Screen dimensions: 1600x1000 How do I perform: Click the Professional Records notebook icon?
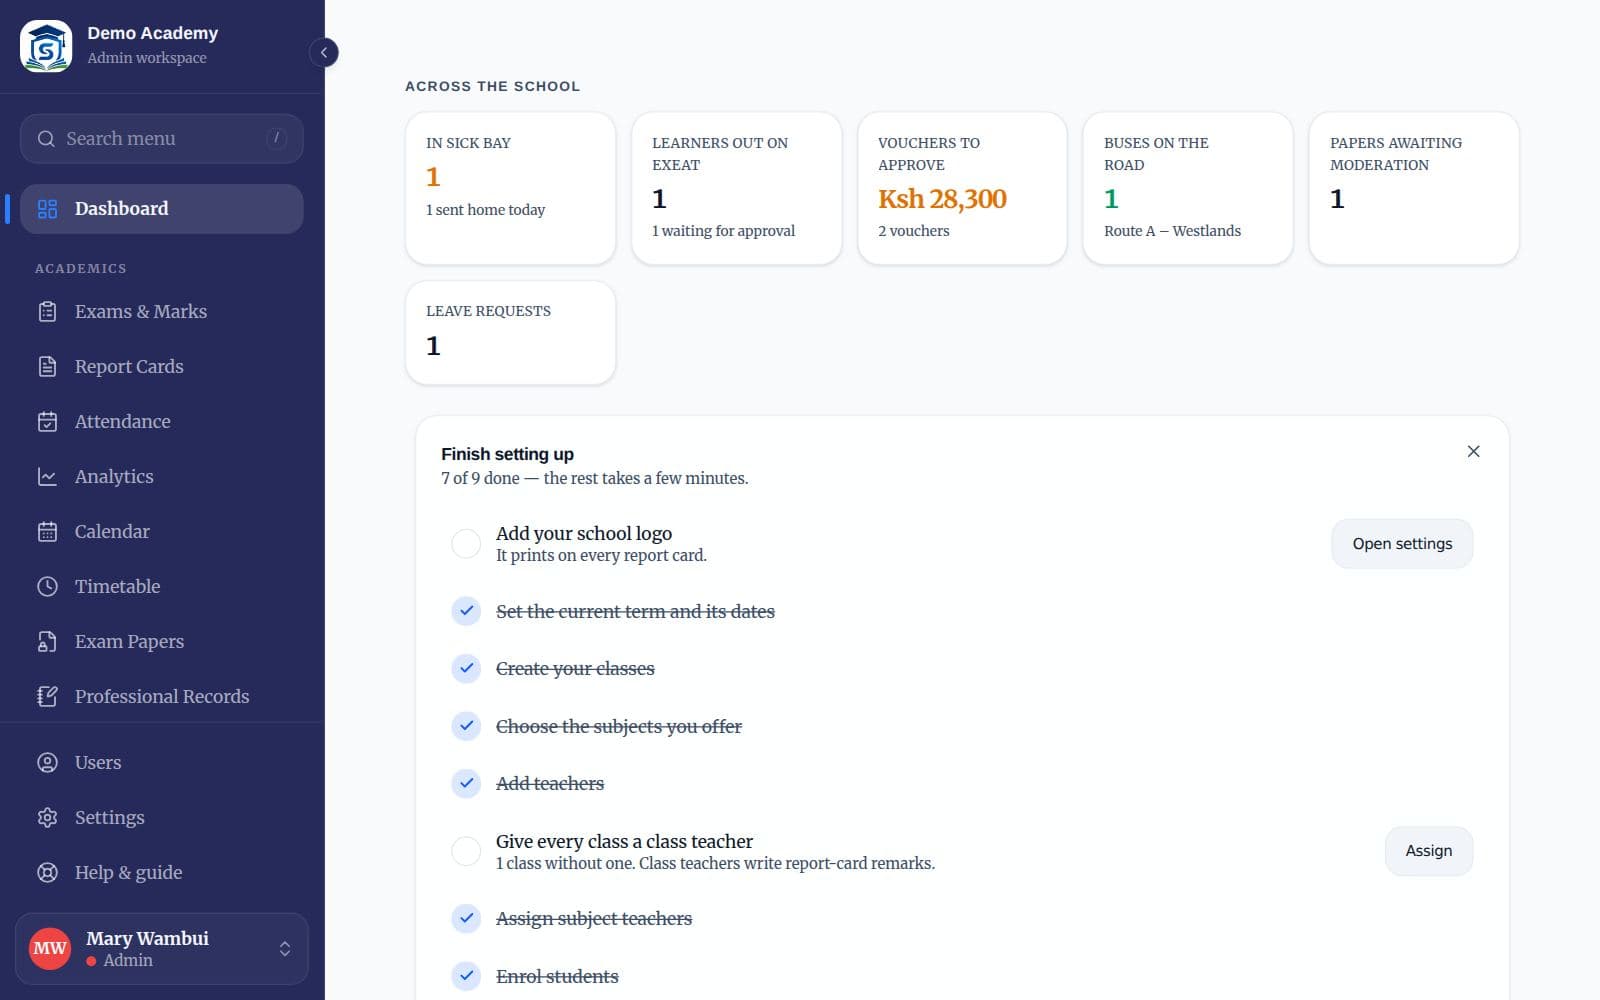pyautogui.click(x=47, y=697)
